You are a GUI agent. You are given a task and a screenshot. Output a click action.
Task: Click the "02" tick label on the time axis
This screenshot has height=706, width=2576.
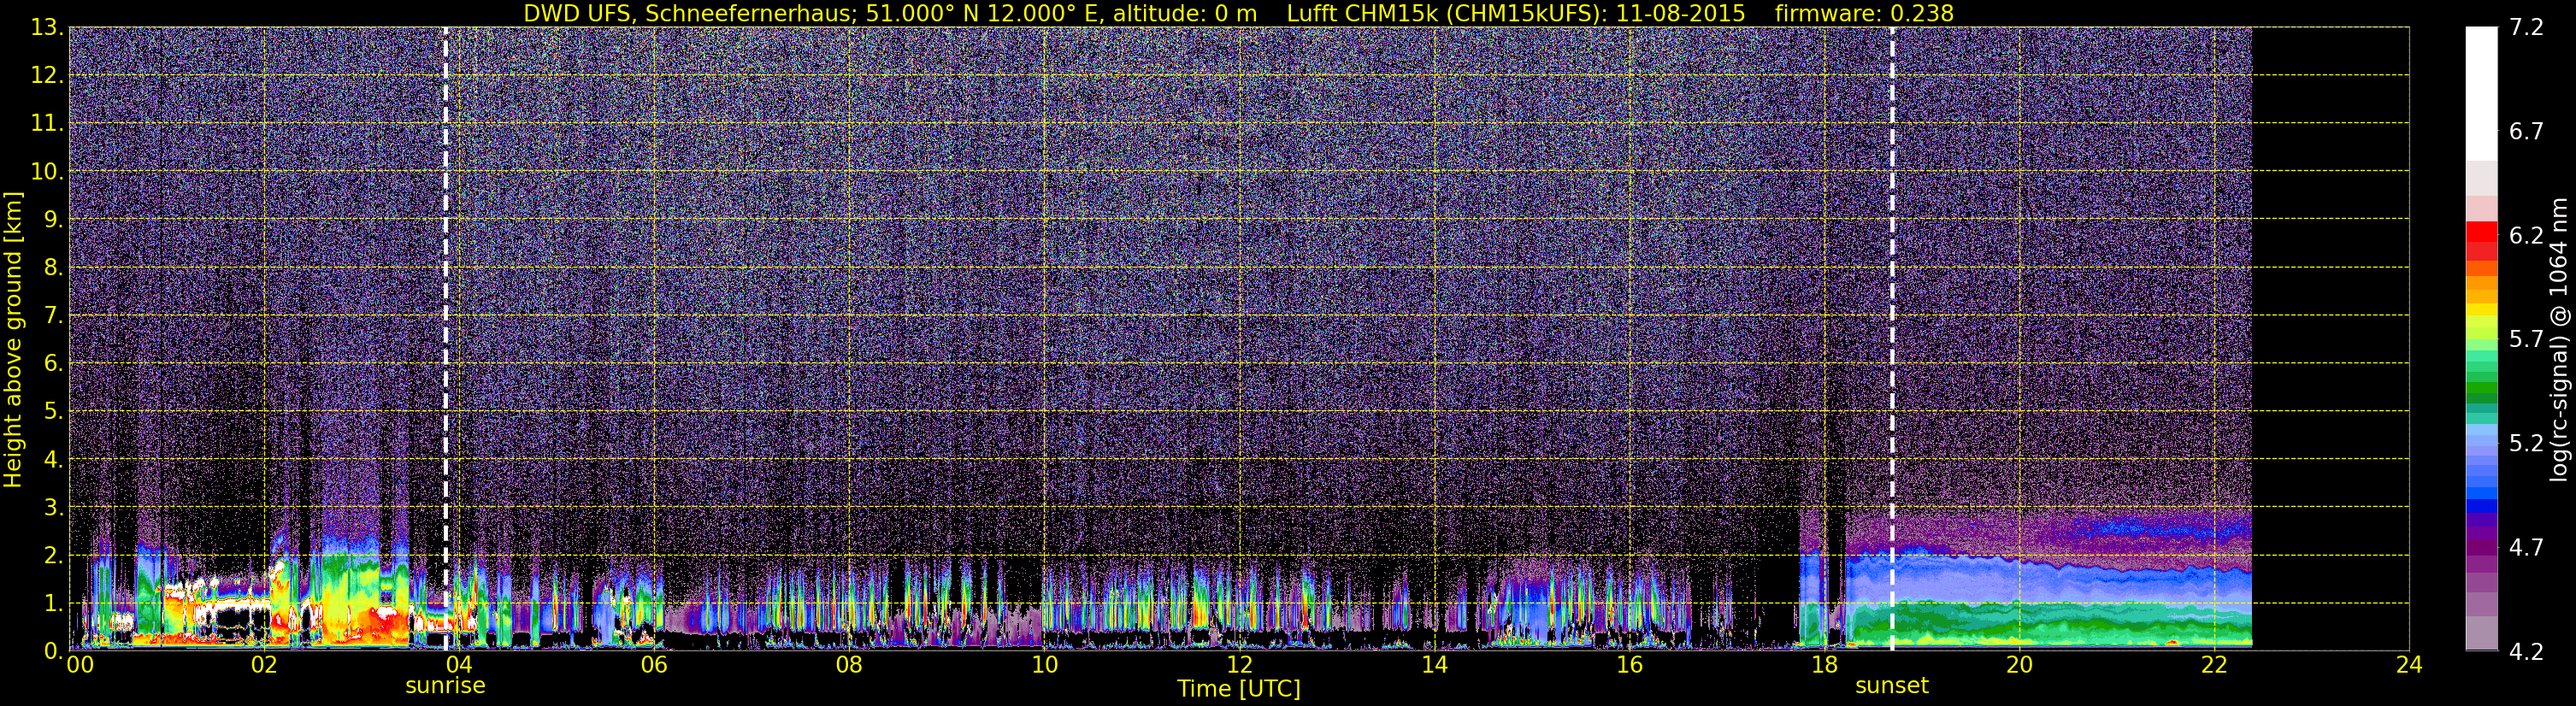pyautogui.click(x=263, y=666)
